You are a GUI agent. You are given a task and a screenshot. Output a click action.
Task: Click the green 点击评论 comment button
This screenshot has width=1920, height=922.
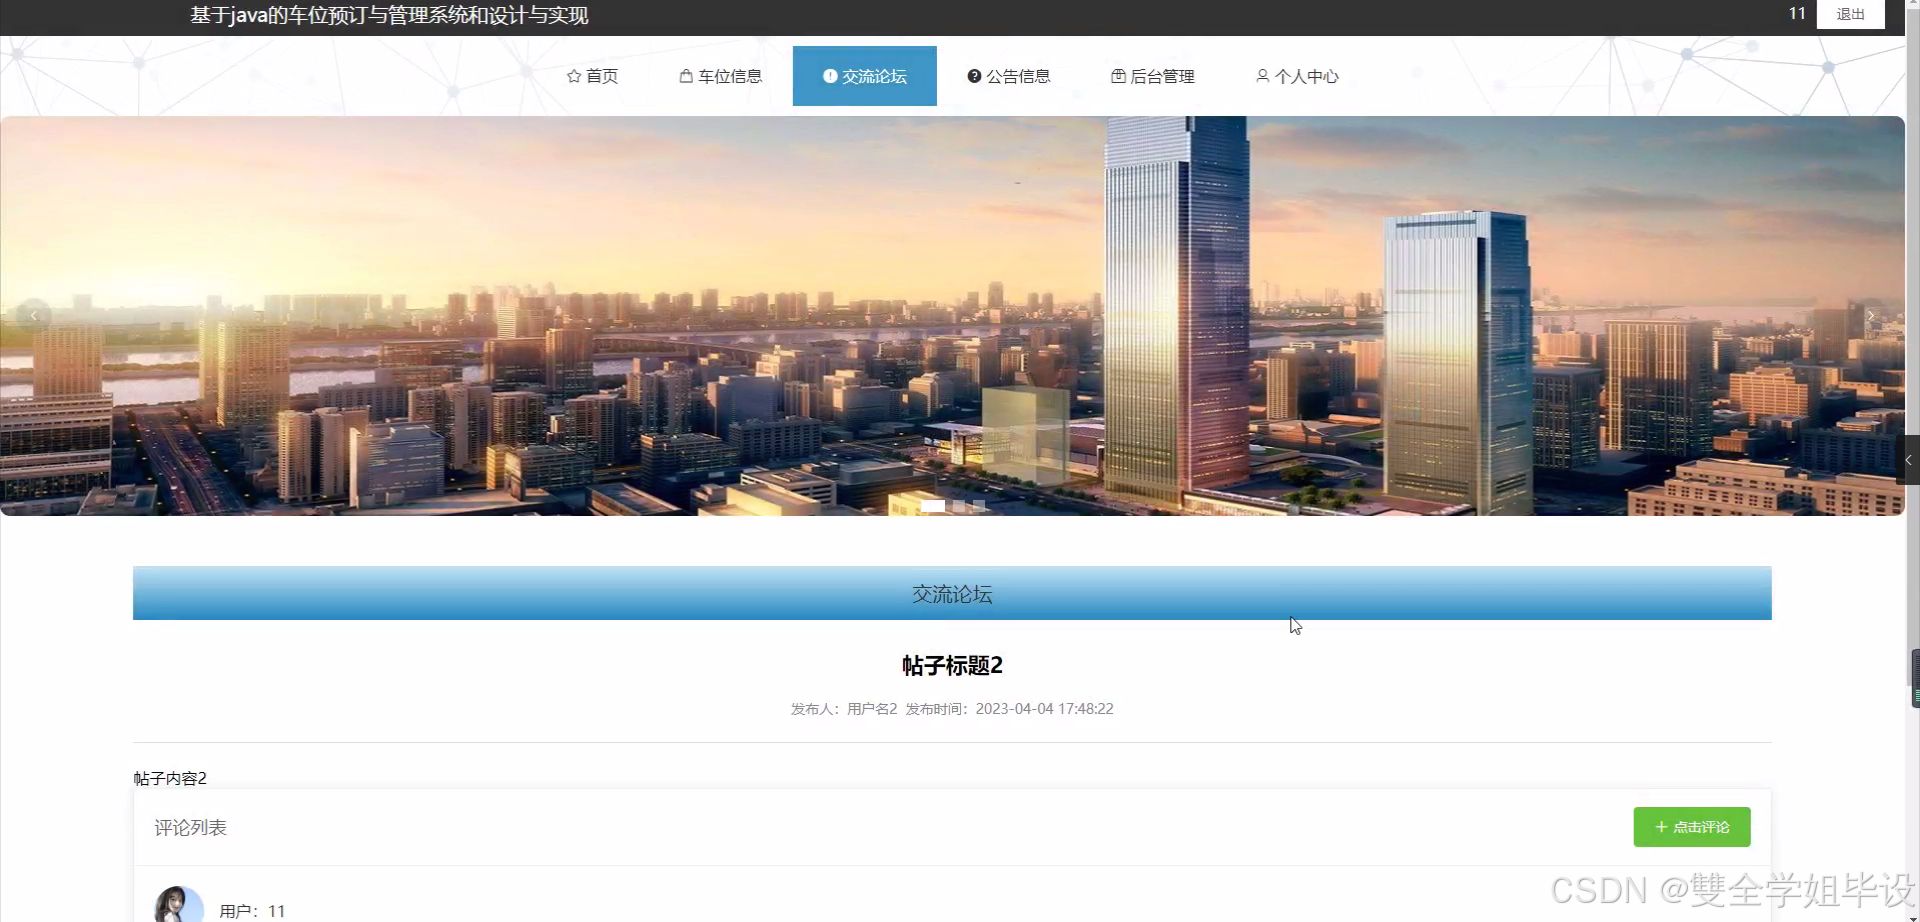[x=1691, y=826]
